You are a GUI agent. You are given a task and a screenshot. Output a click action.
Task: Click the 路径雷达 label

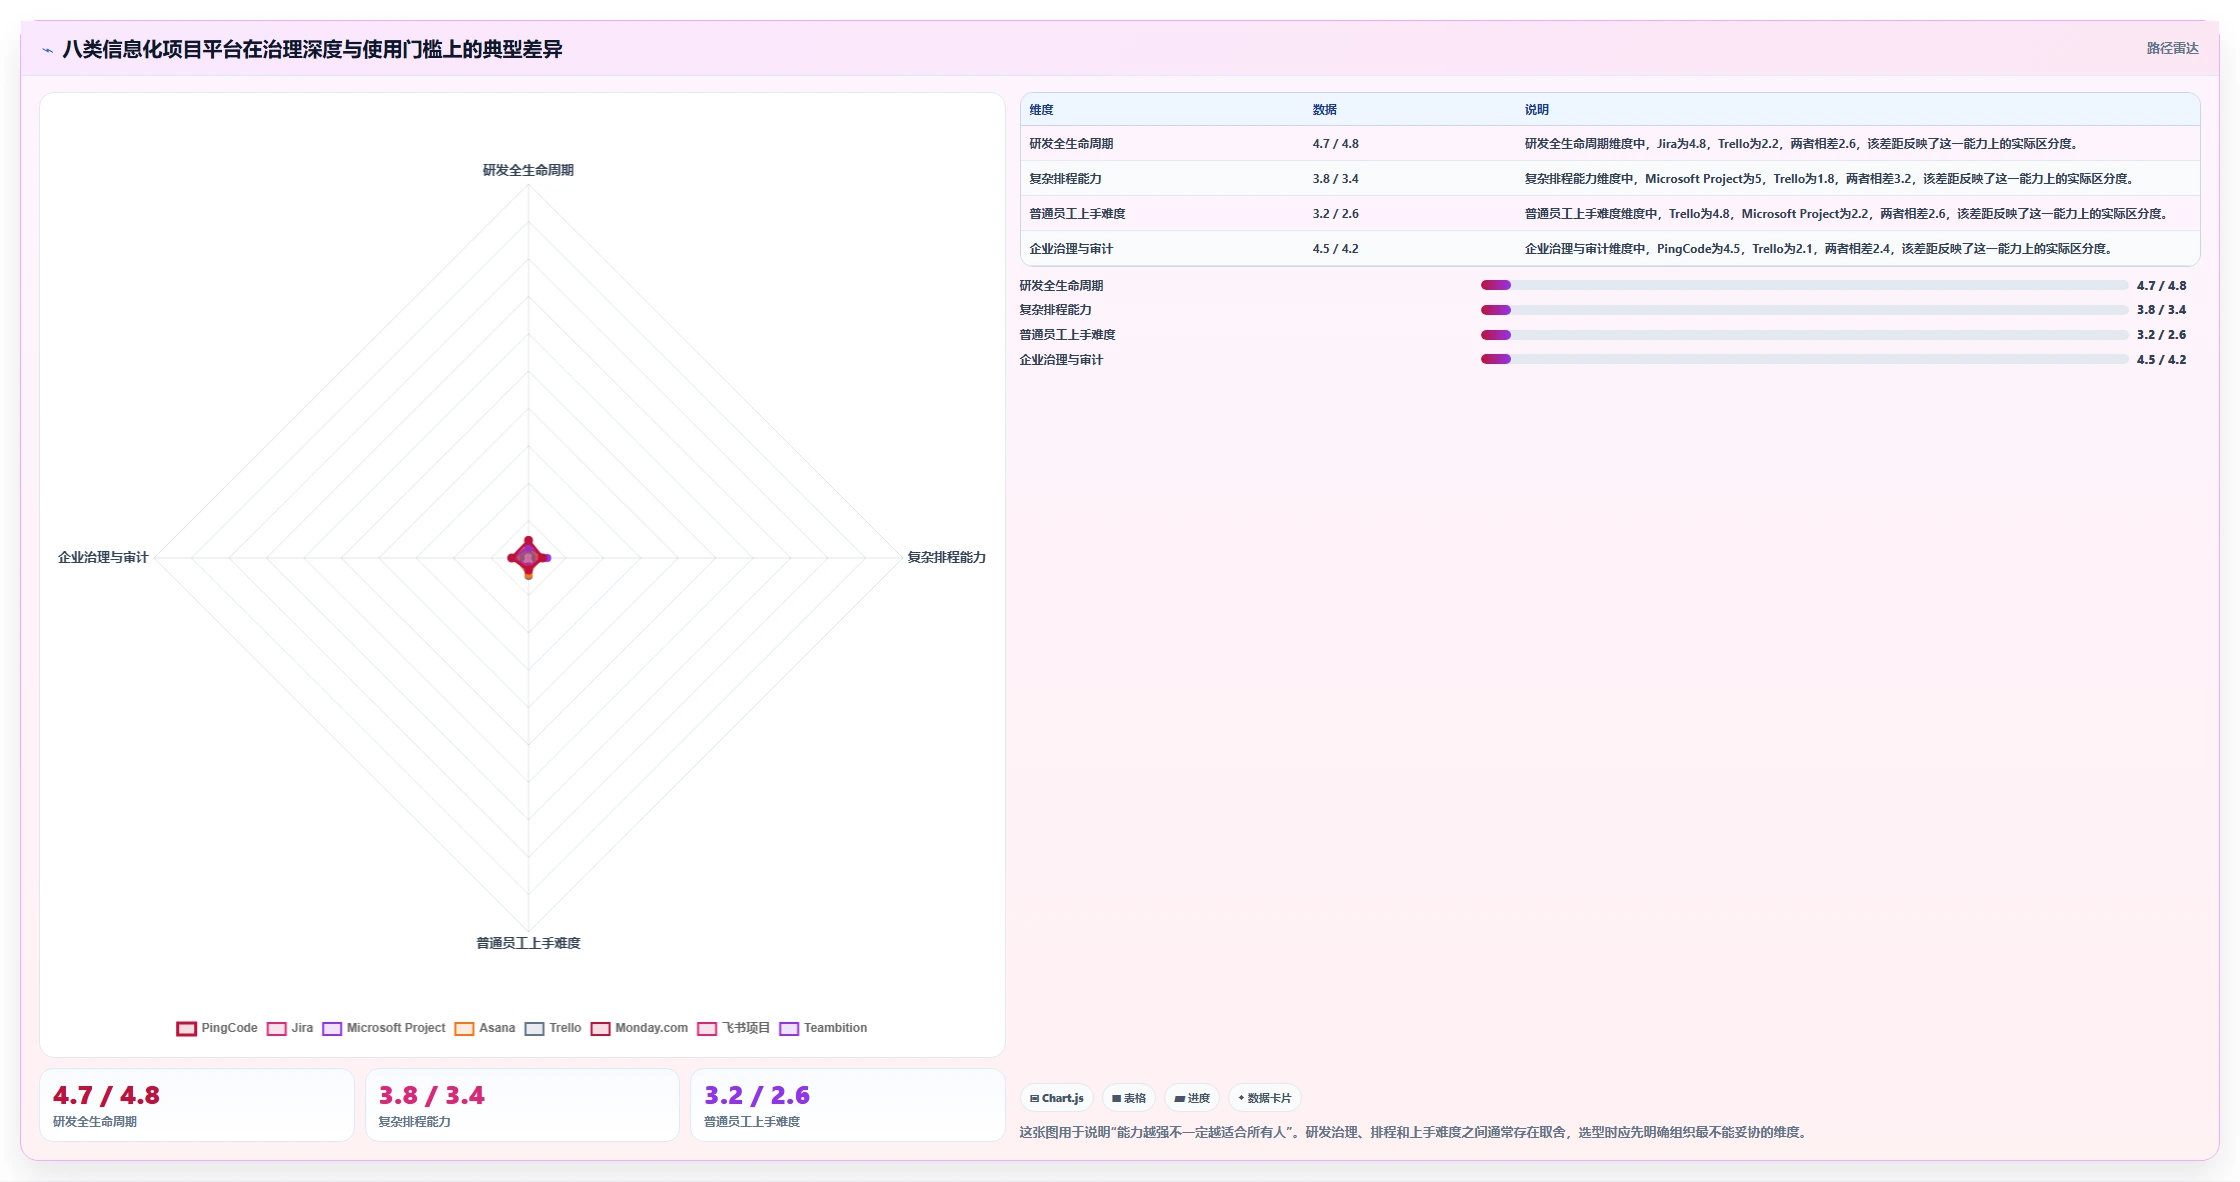2172,48
